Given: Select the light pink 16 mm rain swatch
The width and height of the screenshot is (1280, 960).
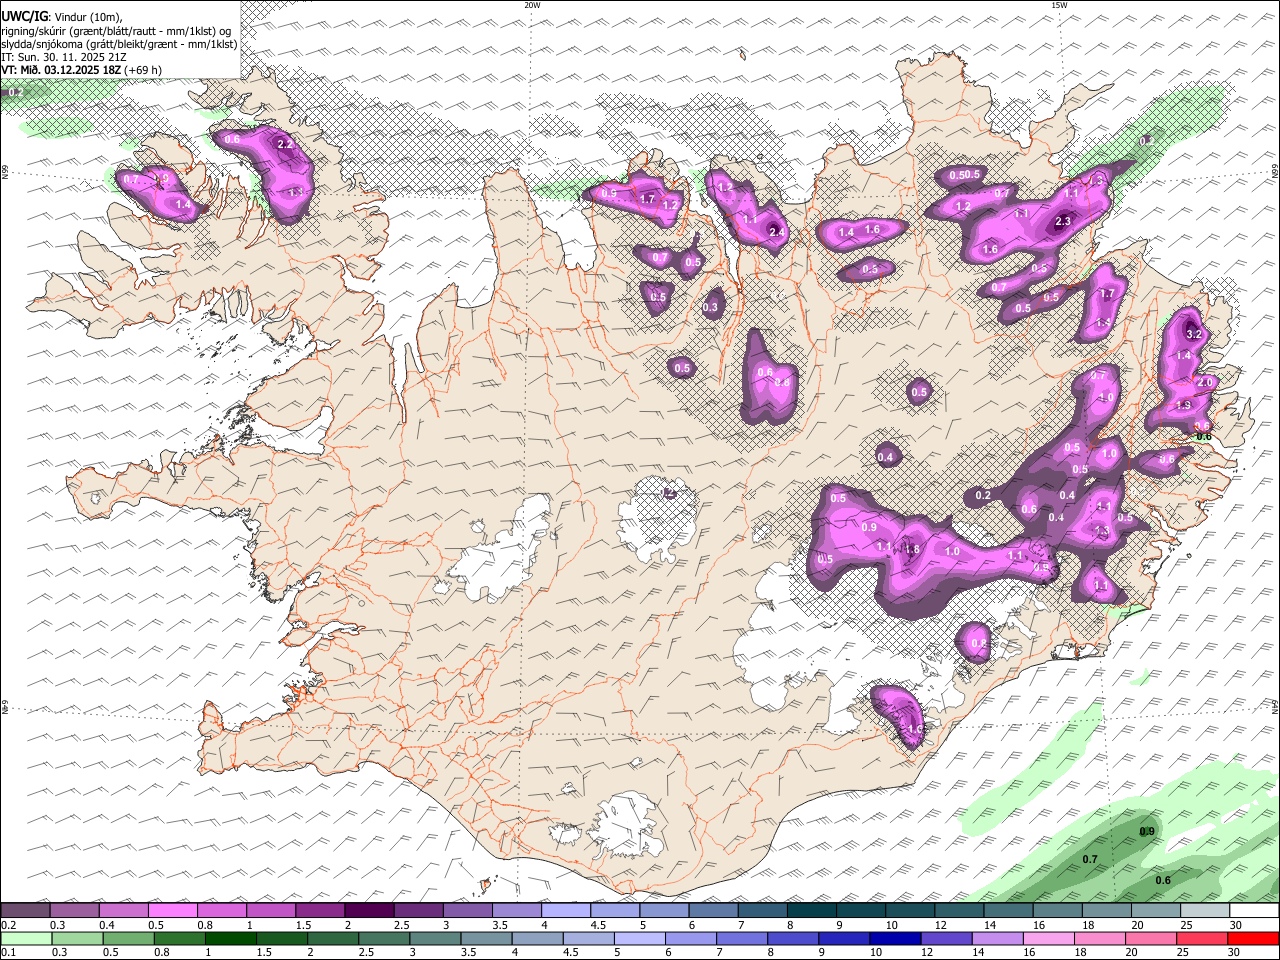Looking at the screenshot, I should (x=1048, y=939).
